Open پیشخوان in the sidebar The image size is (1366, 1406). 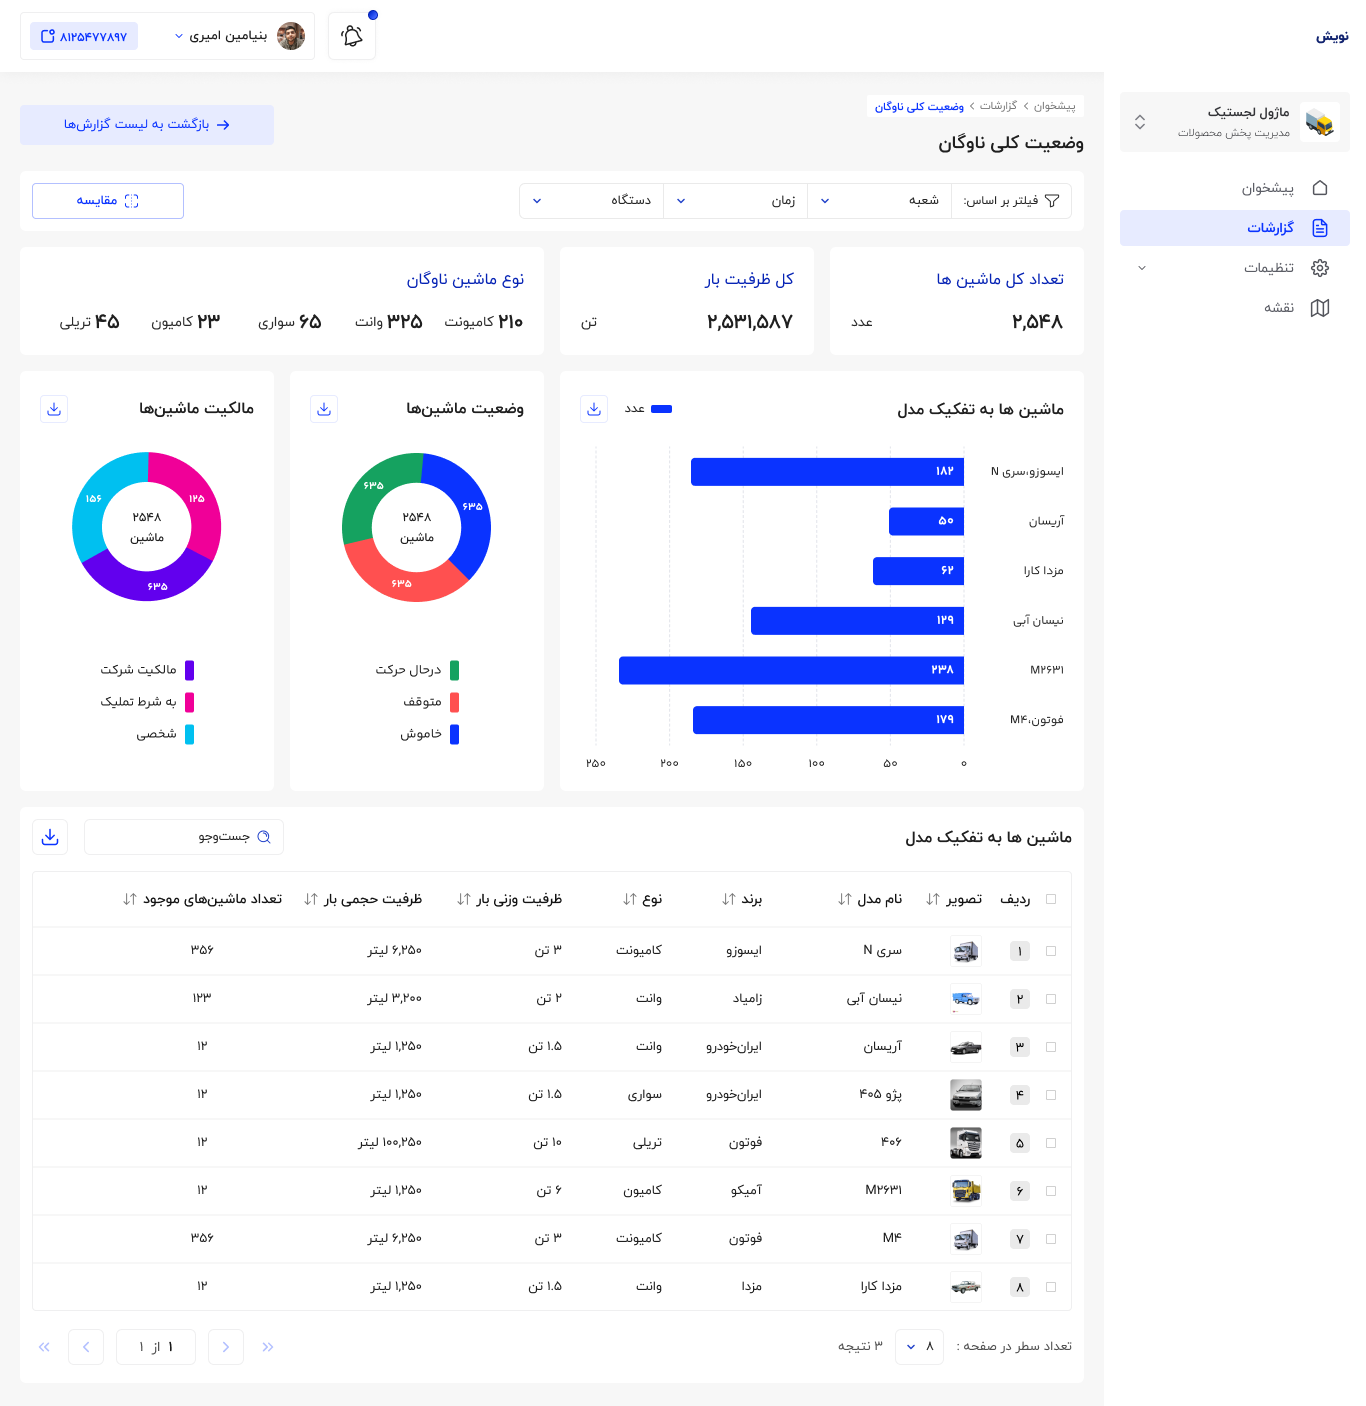[x=1235, y=188]
